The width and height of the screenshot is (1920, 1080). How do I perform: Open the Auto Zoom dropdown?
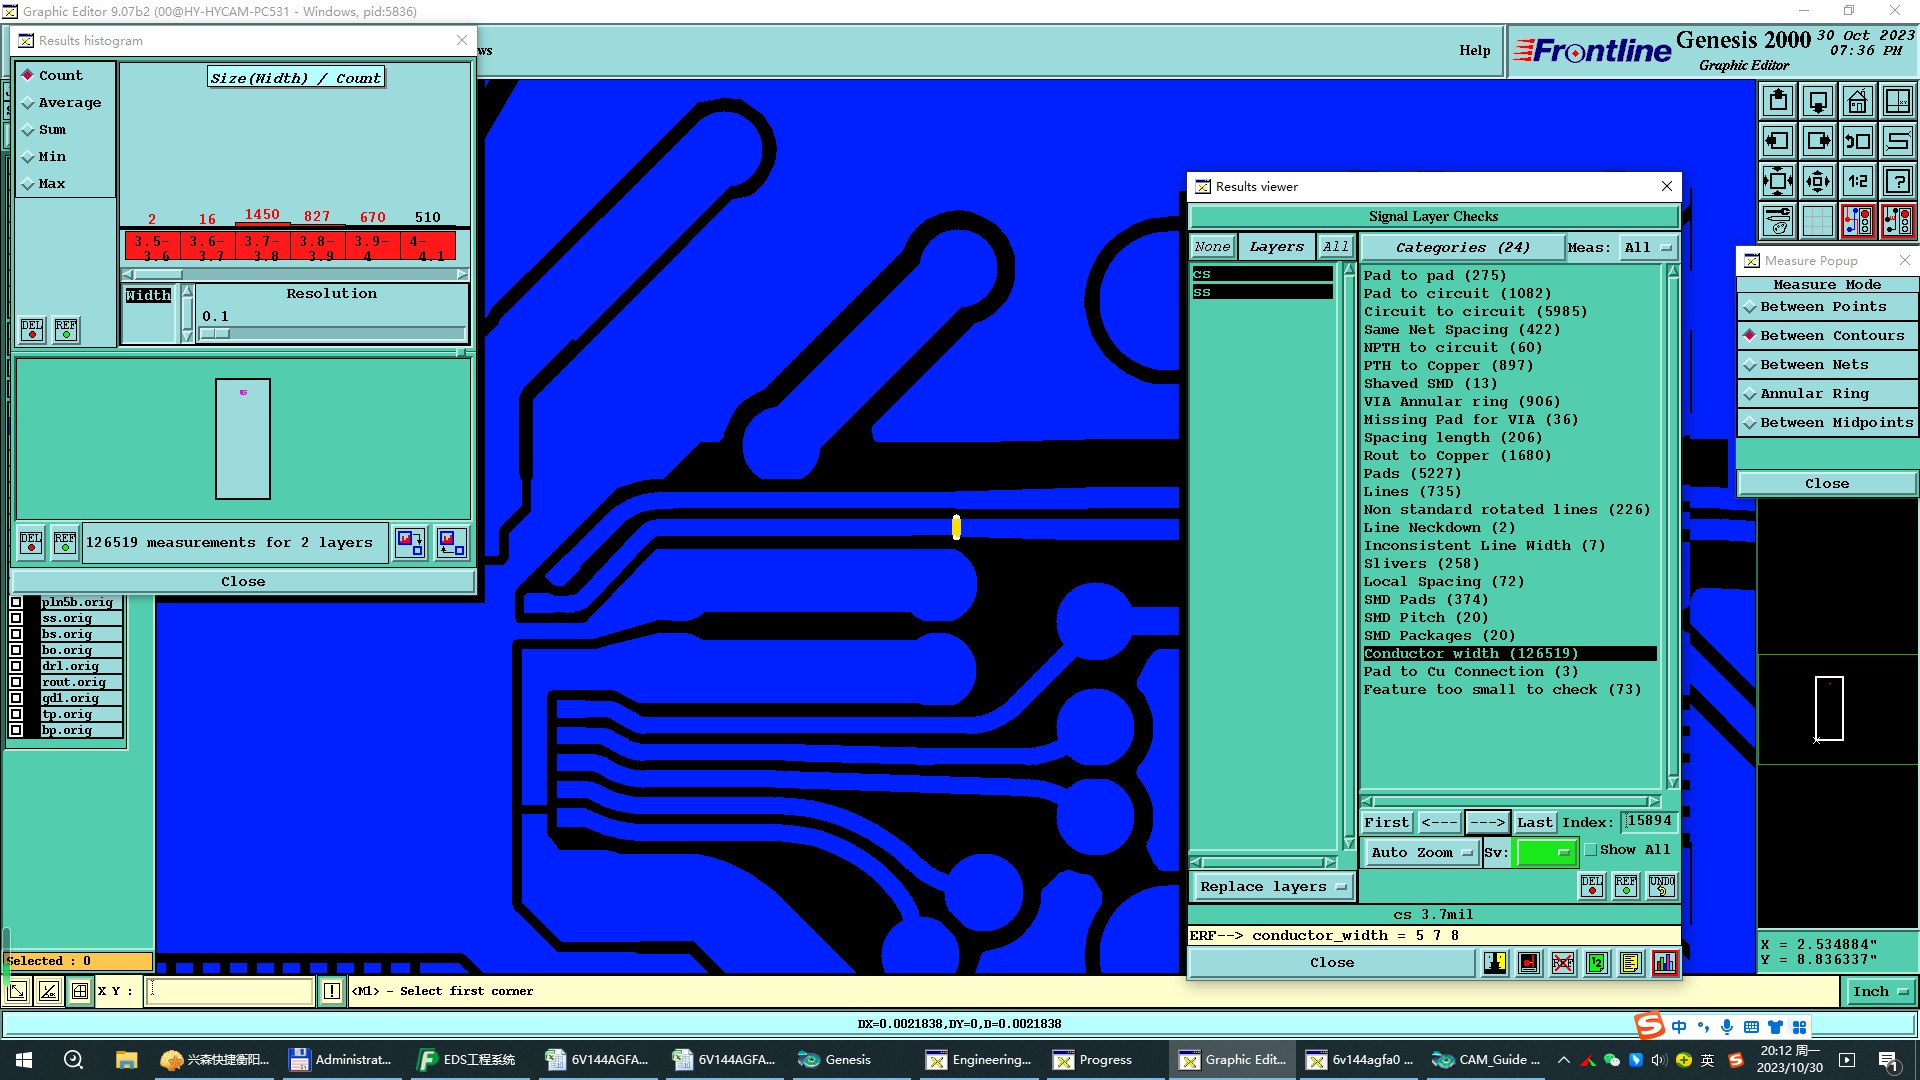coord(1421,853)
